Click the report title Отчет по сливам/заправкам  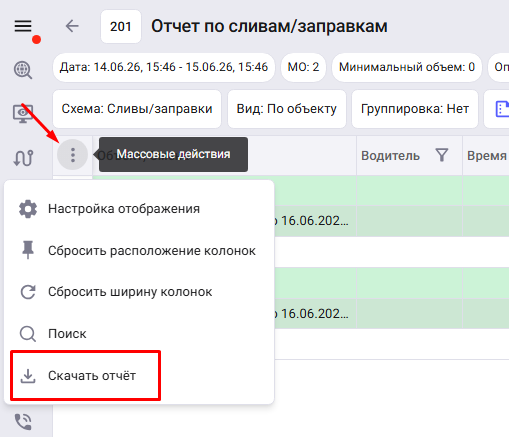(x=269, y=26)
